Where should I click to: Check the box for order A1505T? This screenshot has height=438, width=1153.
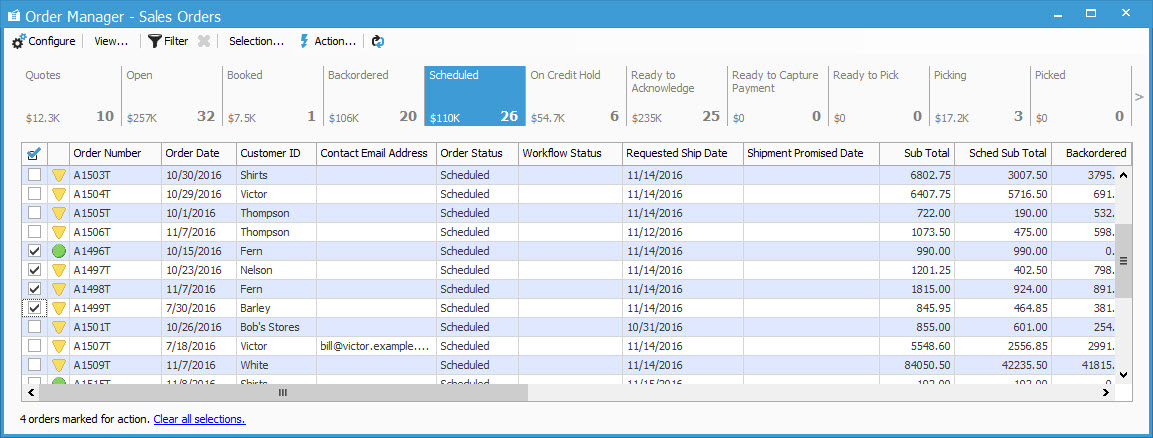[x=34, y=213]
